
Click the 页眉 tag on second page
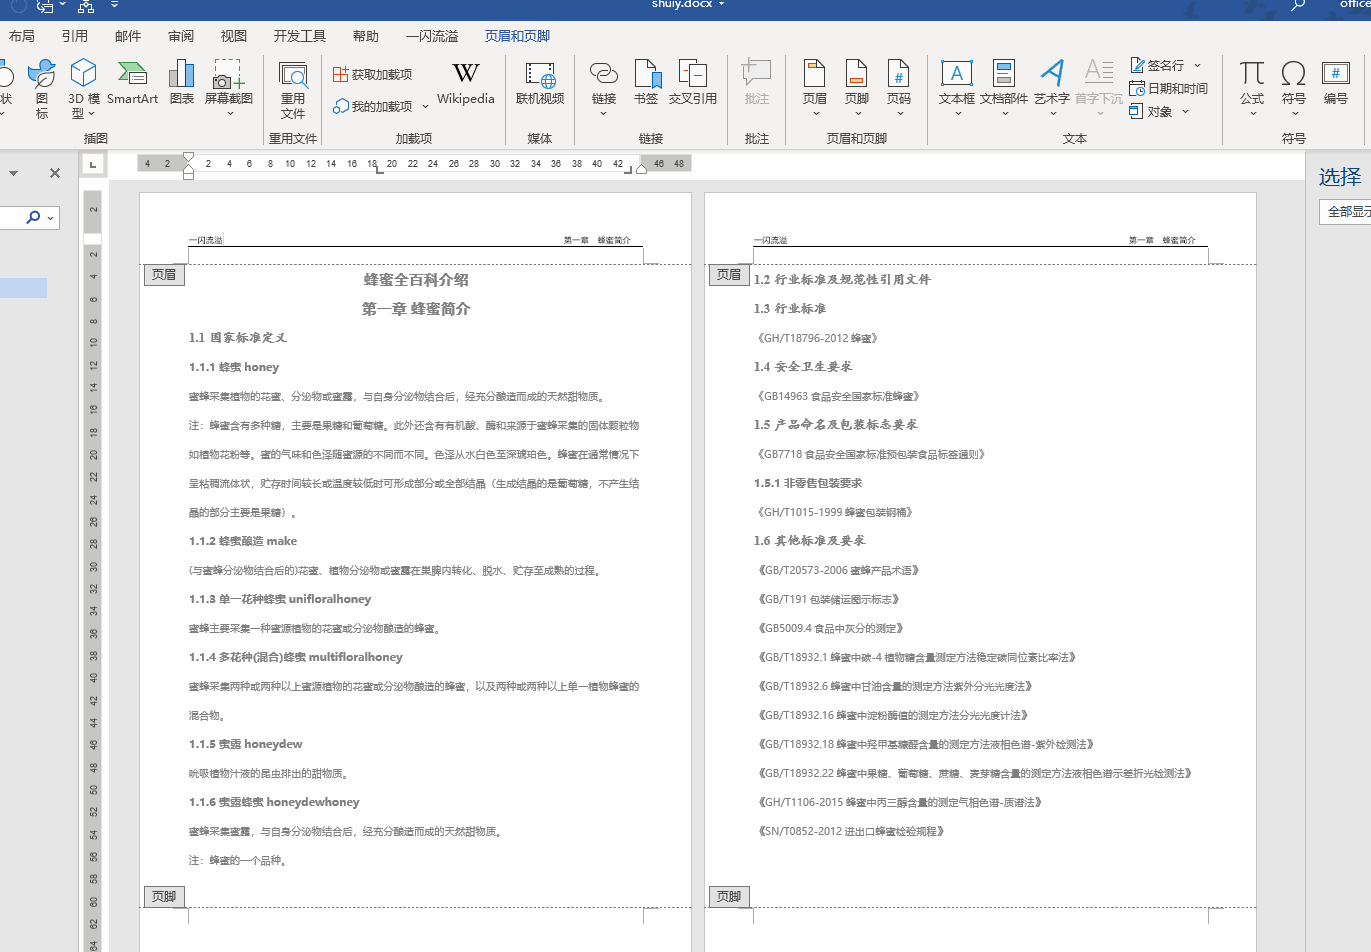[729, 274]
